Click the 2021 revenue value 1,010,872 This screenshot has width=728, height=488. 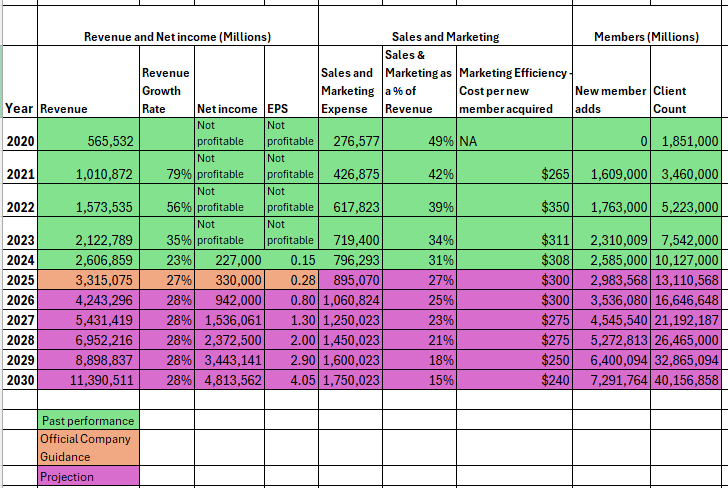coord(88,167)
